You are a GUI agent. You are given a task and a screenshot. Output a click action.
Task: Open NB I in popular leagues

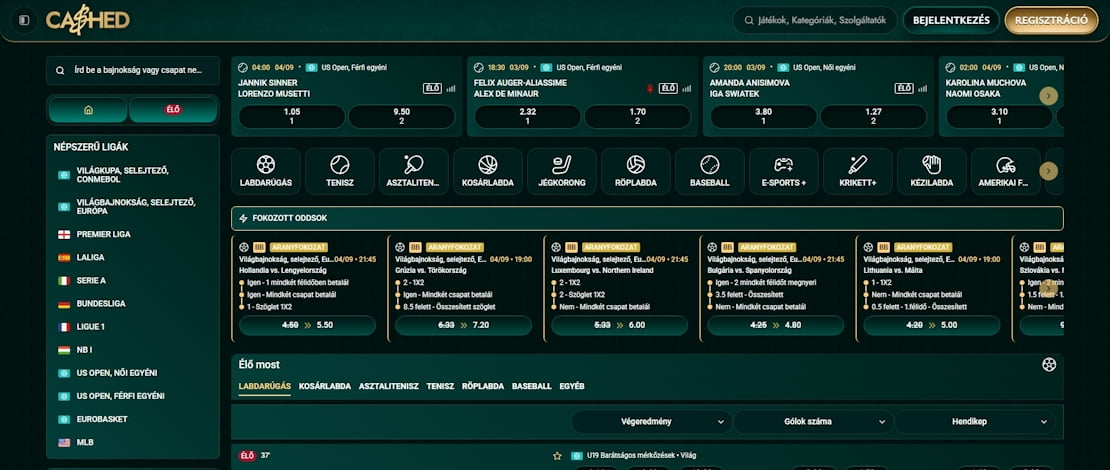(x=133, y=350)
